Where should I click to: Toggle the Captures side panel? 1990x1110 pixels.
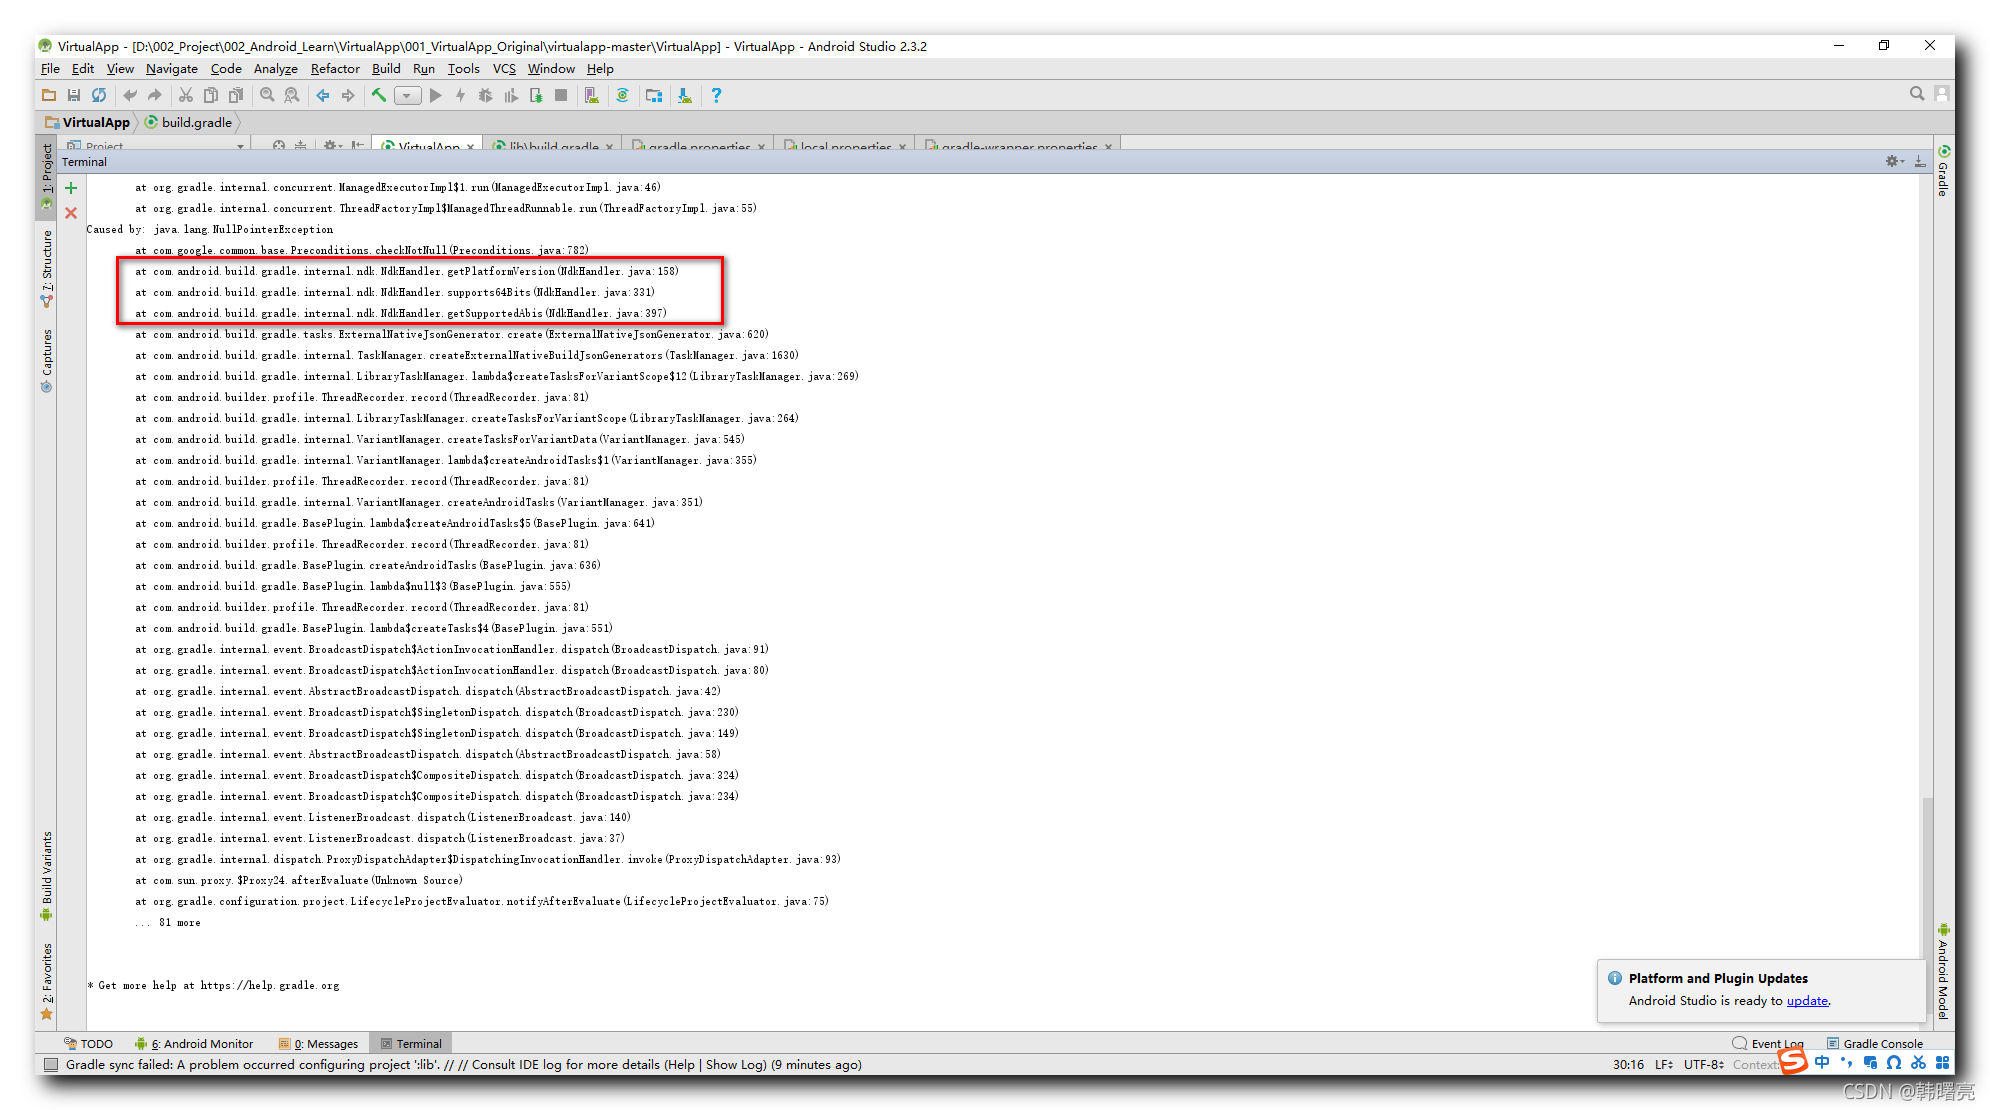click(x=46, y=360)
